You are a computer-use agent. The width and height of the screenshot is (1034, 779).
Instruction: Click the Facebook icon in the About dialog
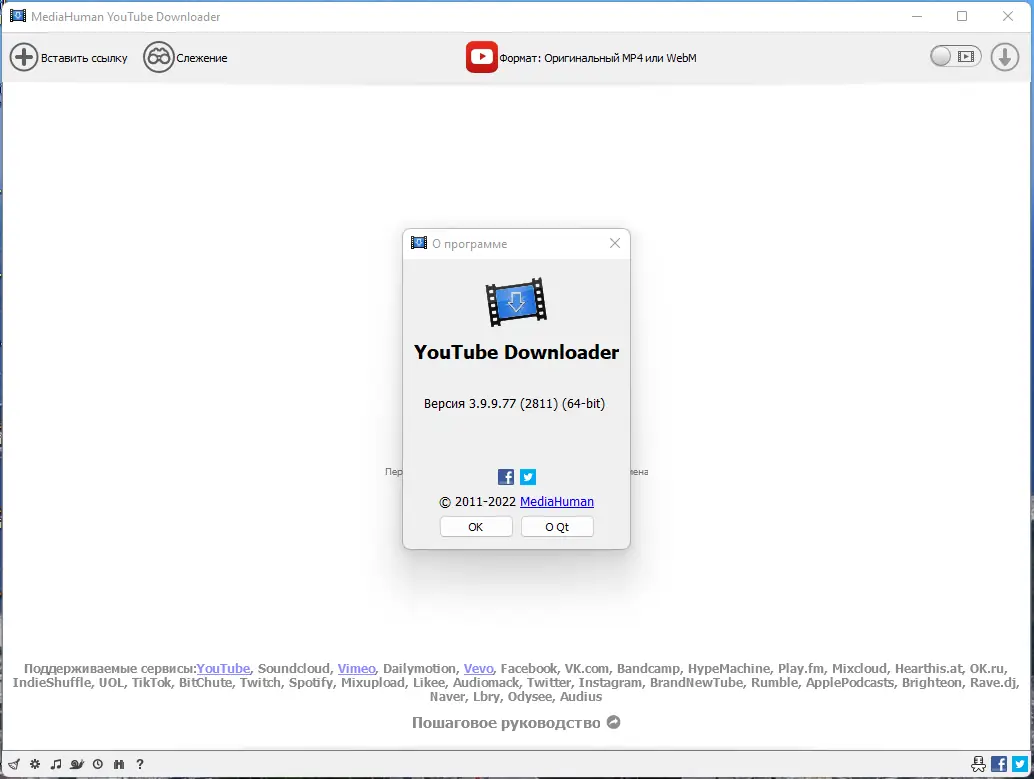[505, 477]
